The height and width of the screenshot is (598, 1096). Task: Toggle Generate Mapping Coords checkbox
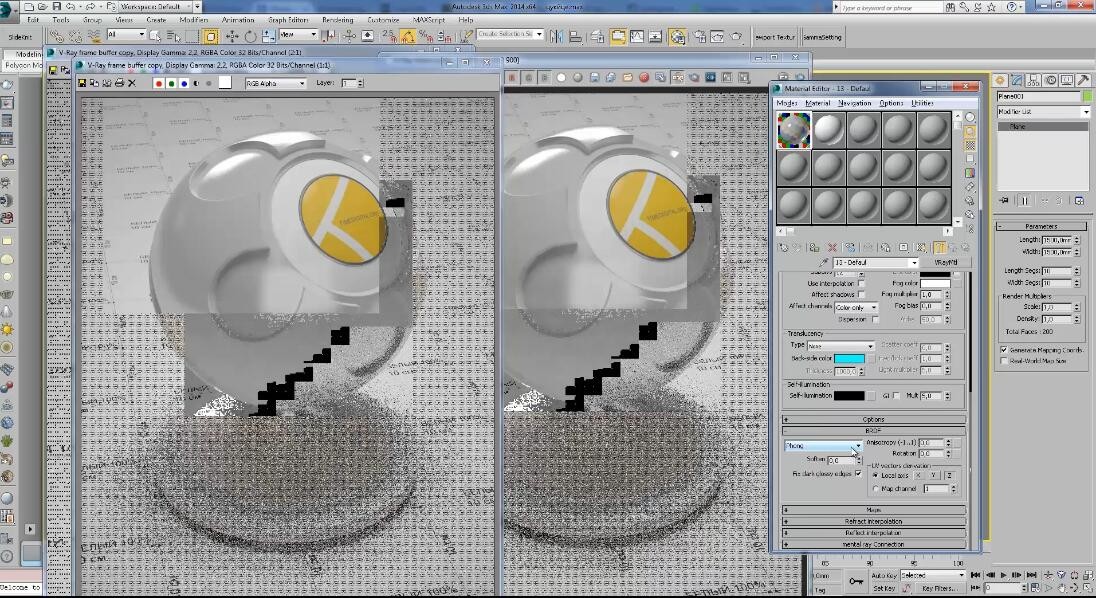pyautogui.click(x=1004, y=350)
